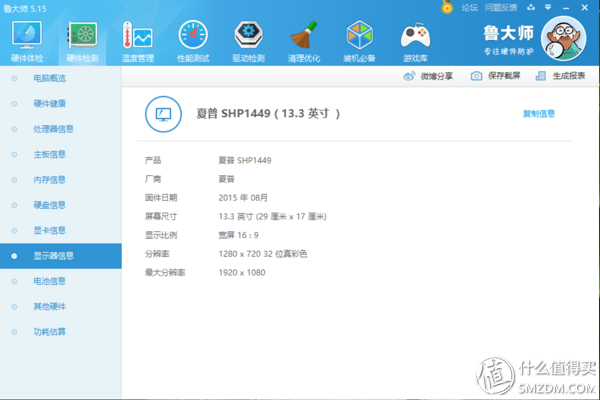Click screen size value 13.3 英寸 (29 厘米 x 17 厘米)

[272, 217]
